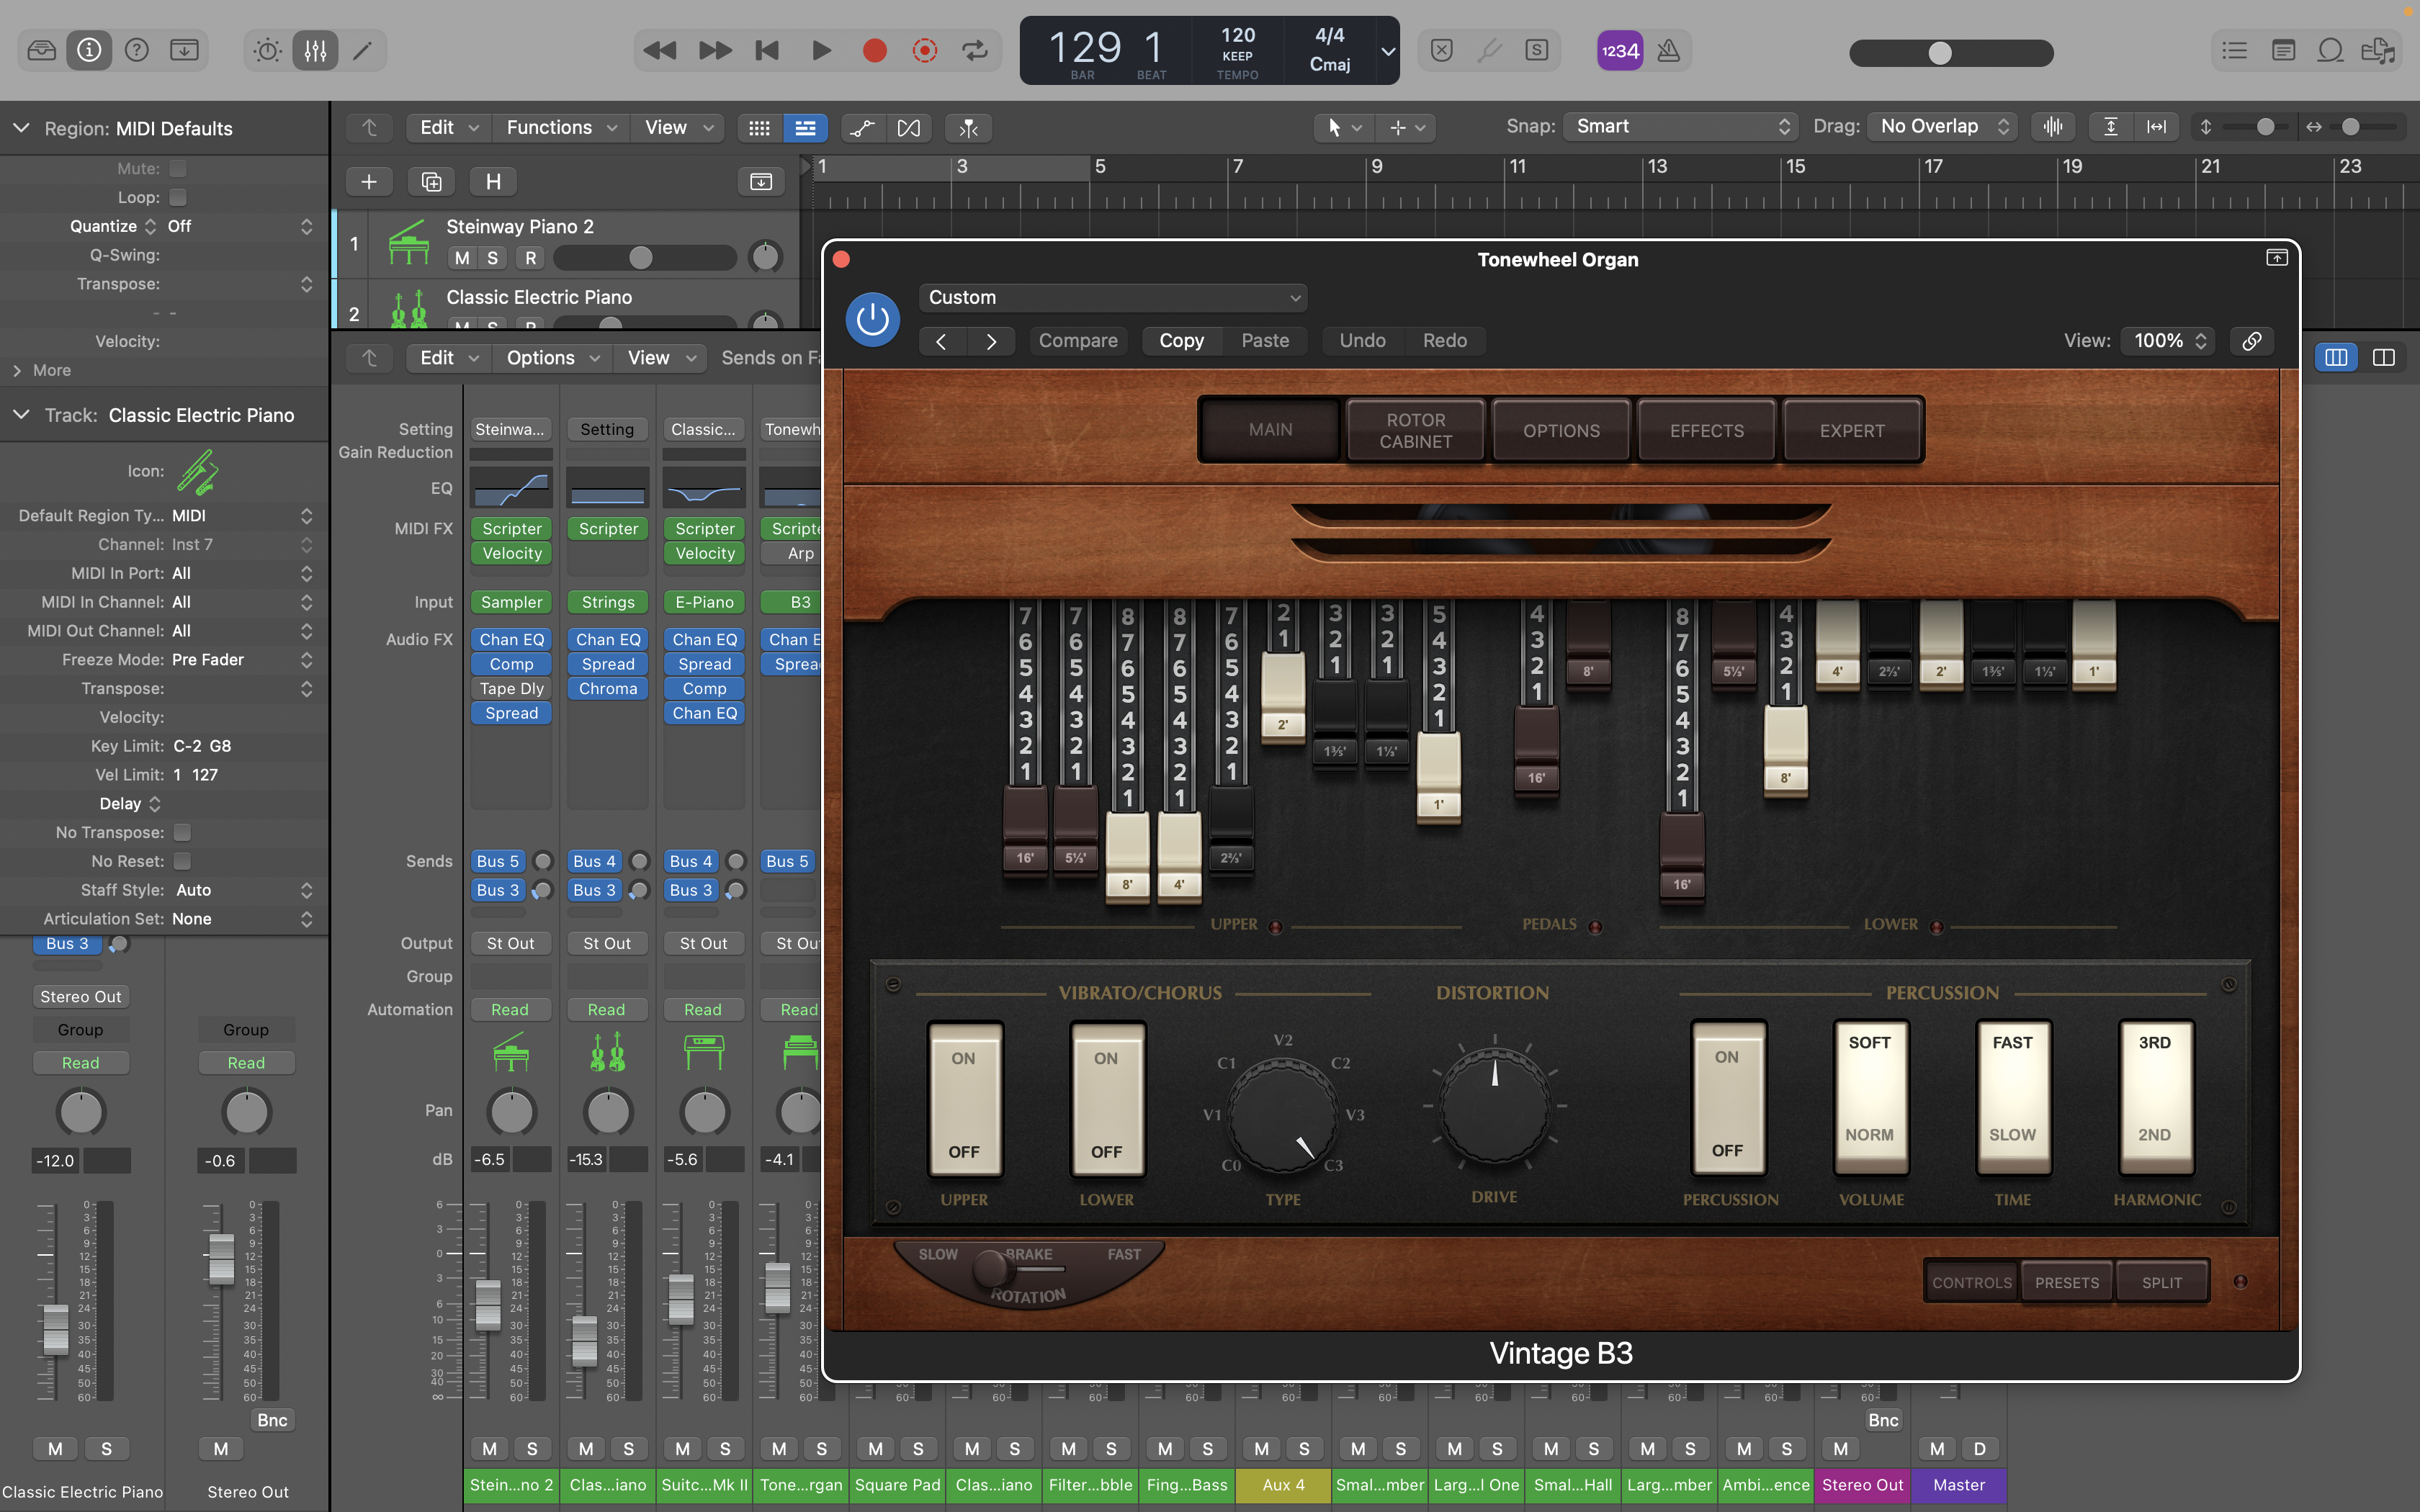
Task: Open Freeze Mode Pre Fader dropdown
Action: (x=241, y=660)
